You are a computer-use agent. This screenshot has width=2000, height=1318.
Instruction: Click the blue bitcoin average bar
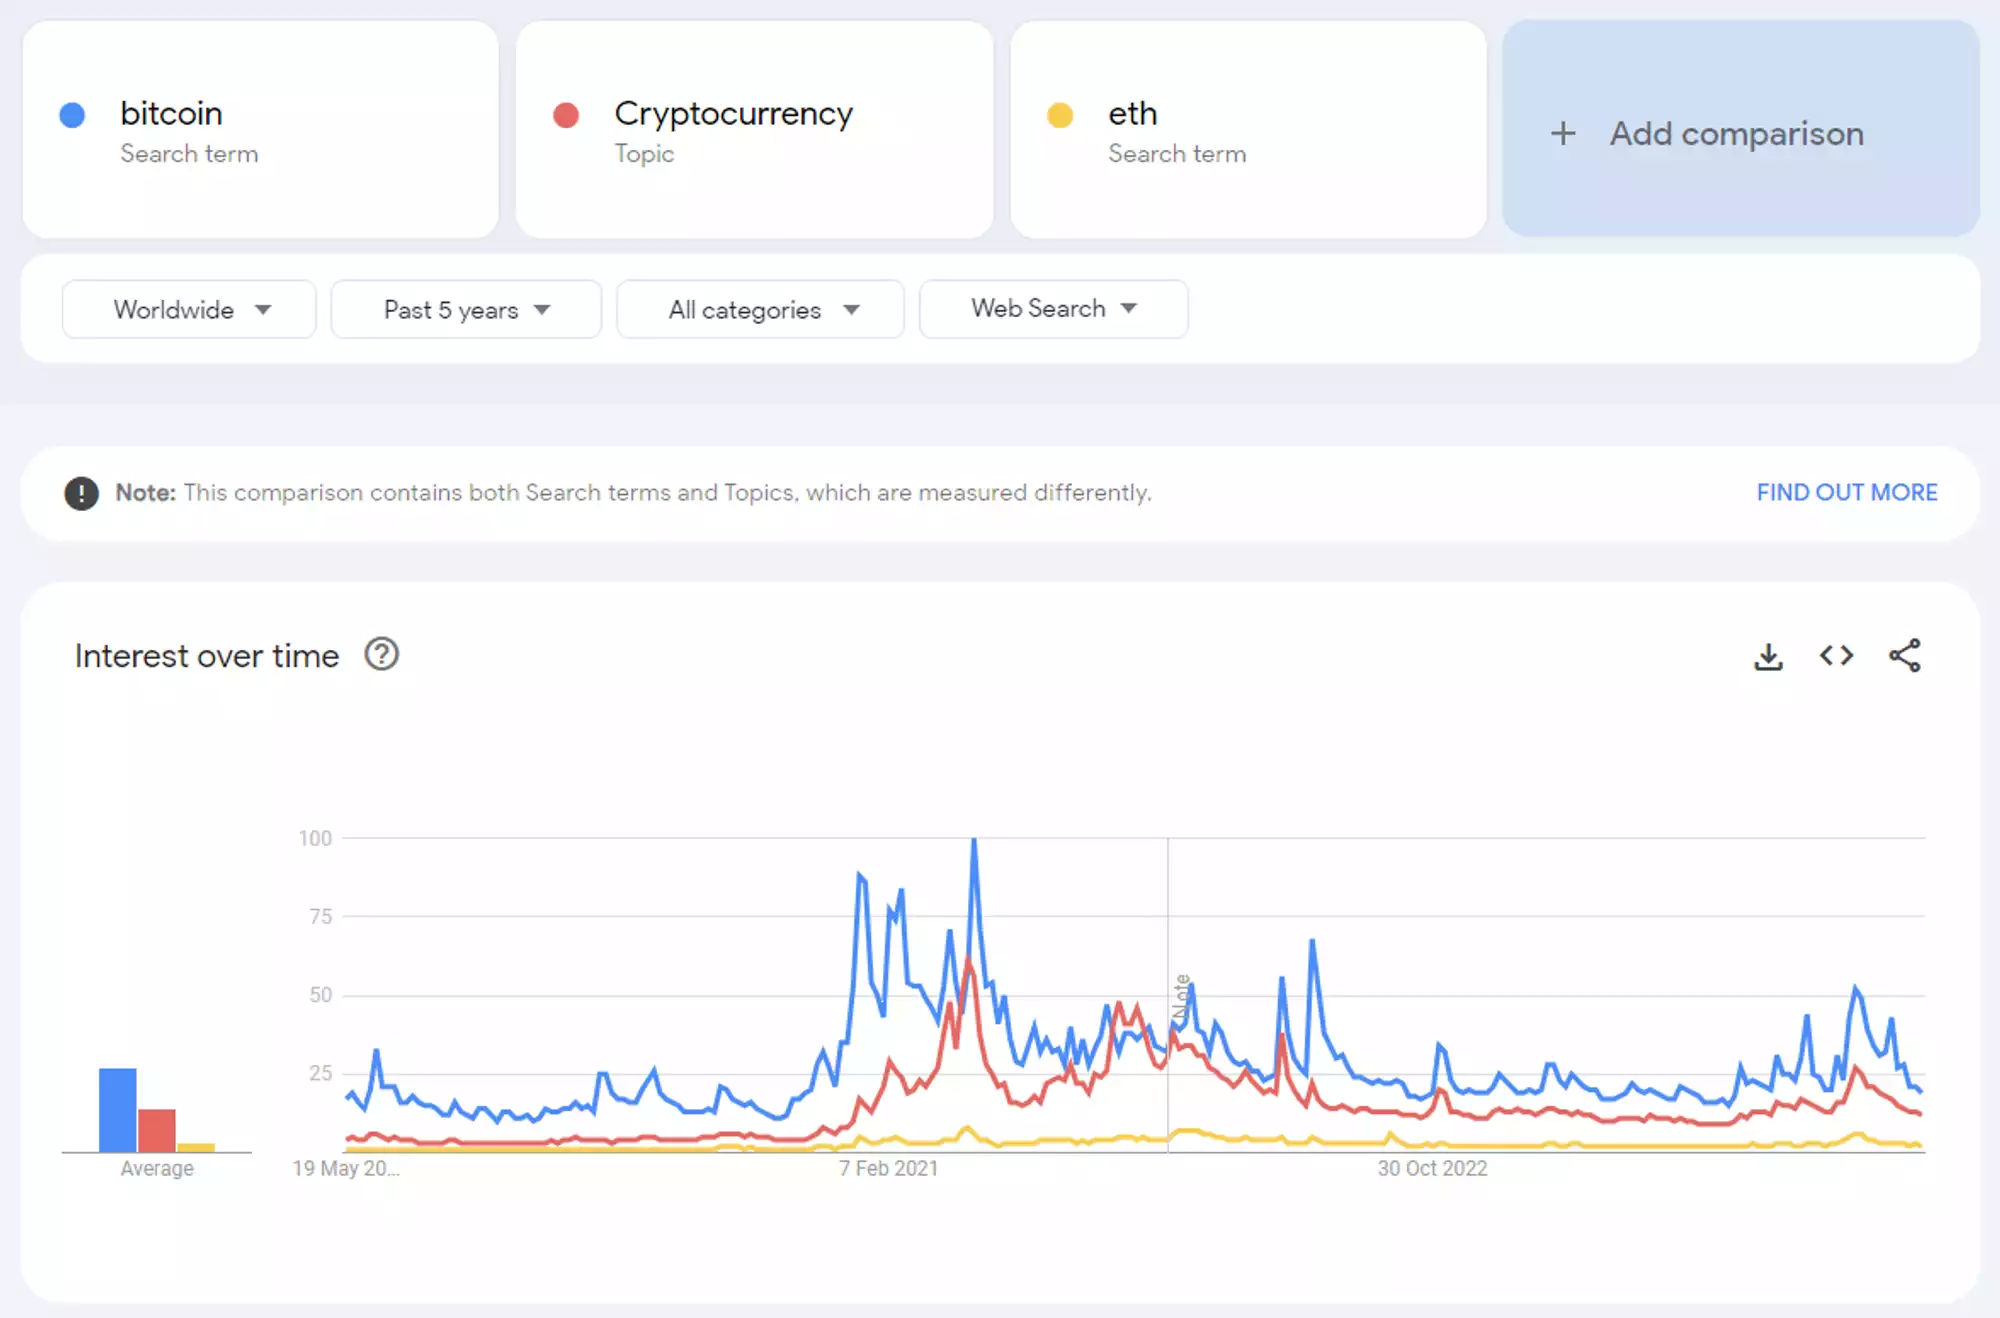coord(117,1110)
